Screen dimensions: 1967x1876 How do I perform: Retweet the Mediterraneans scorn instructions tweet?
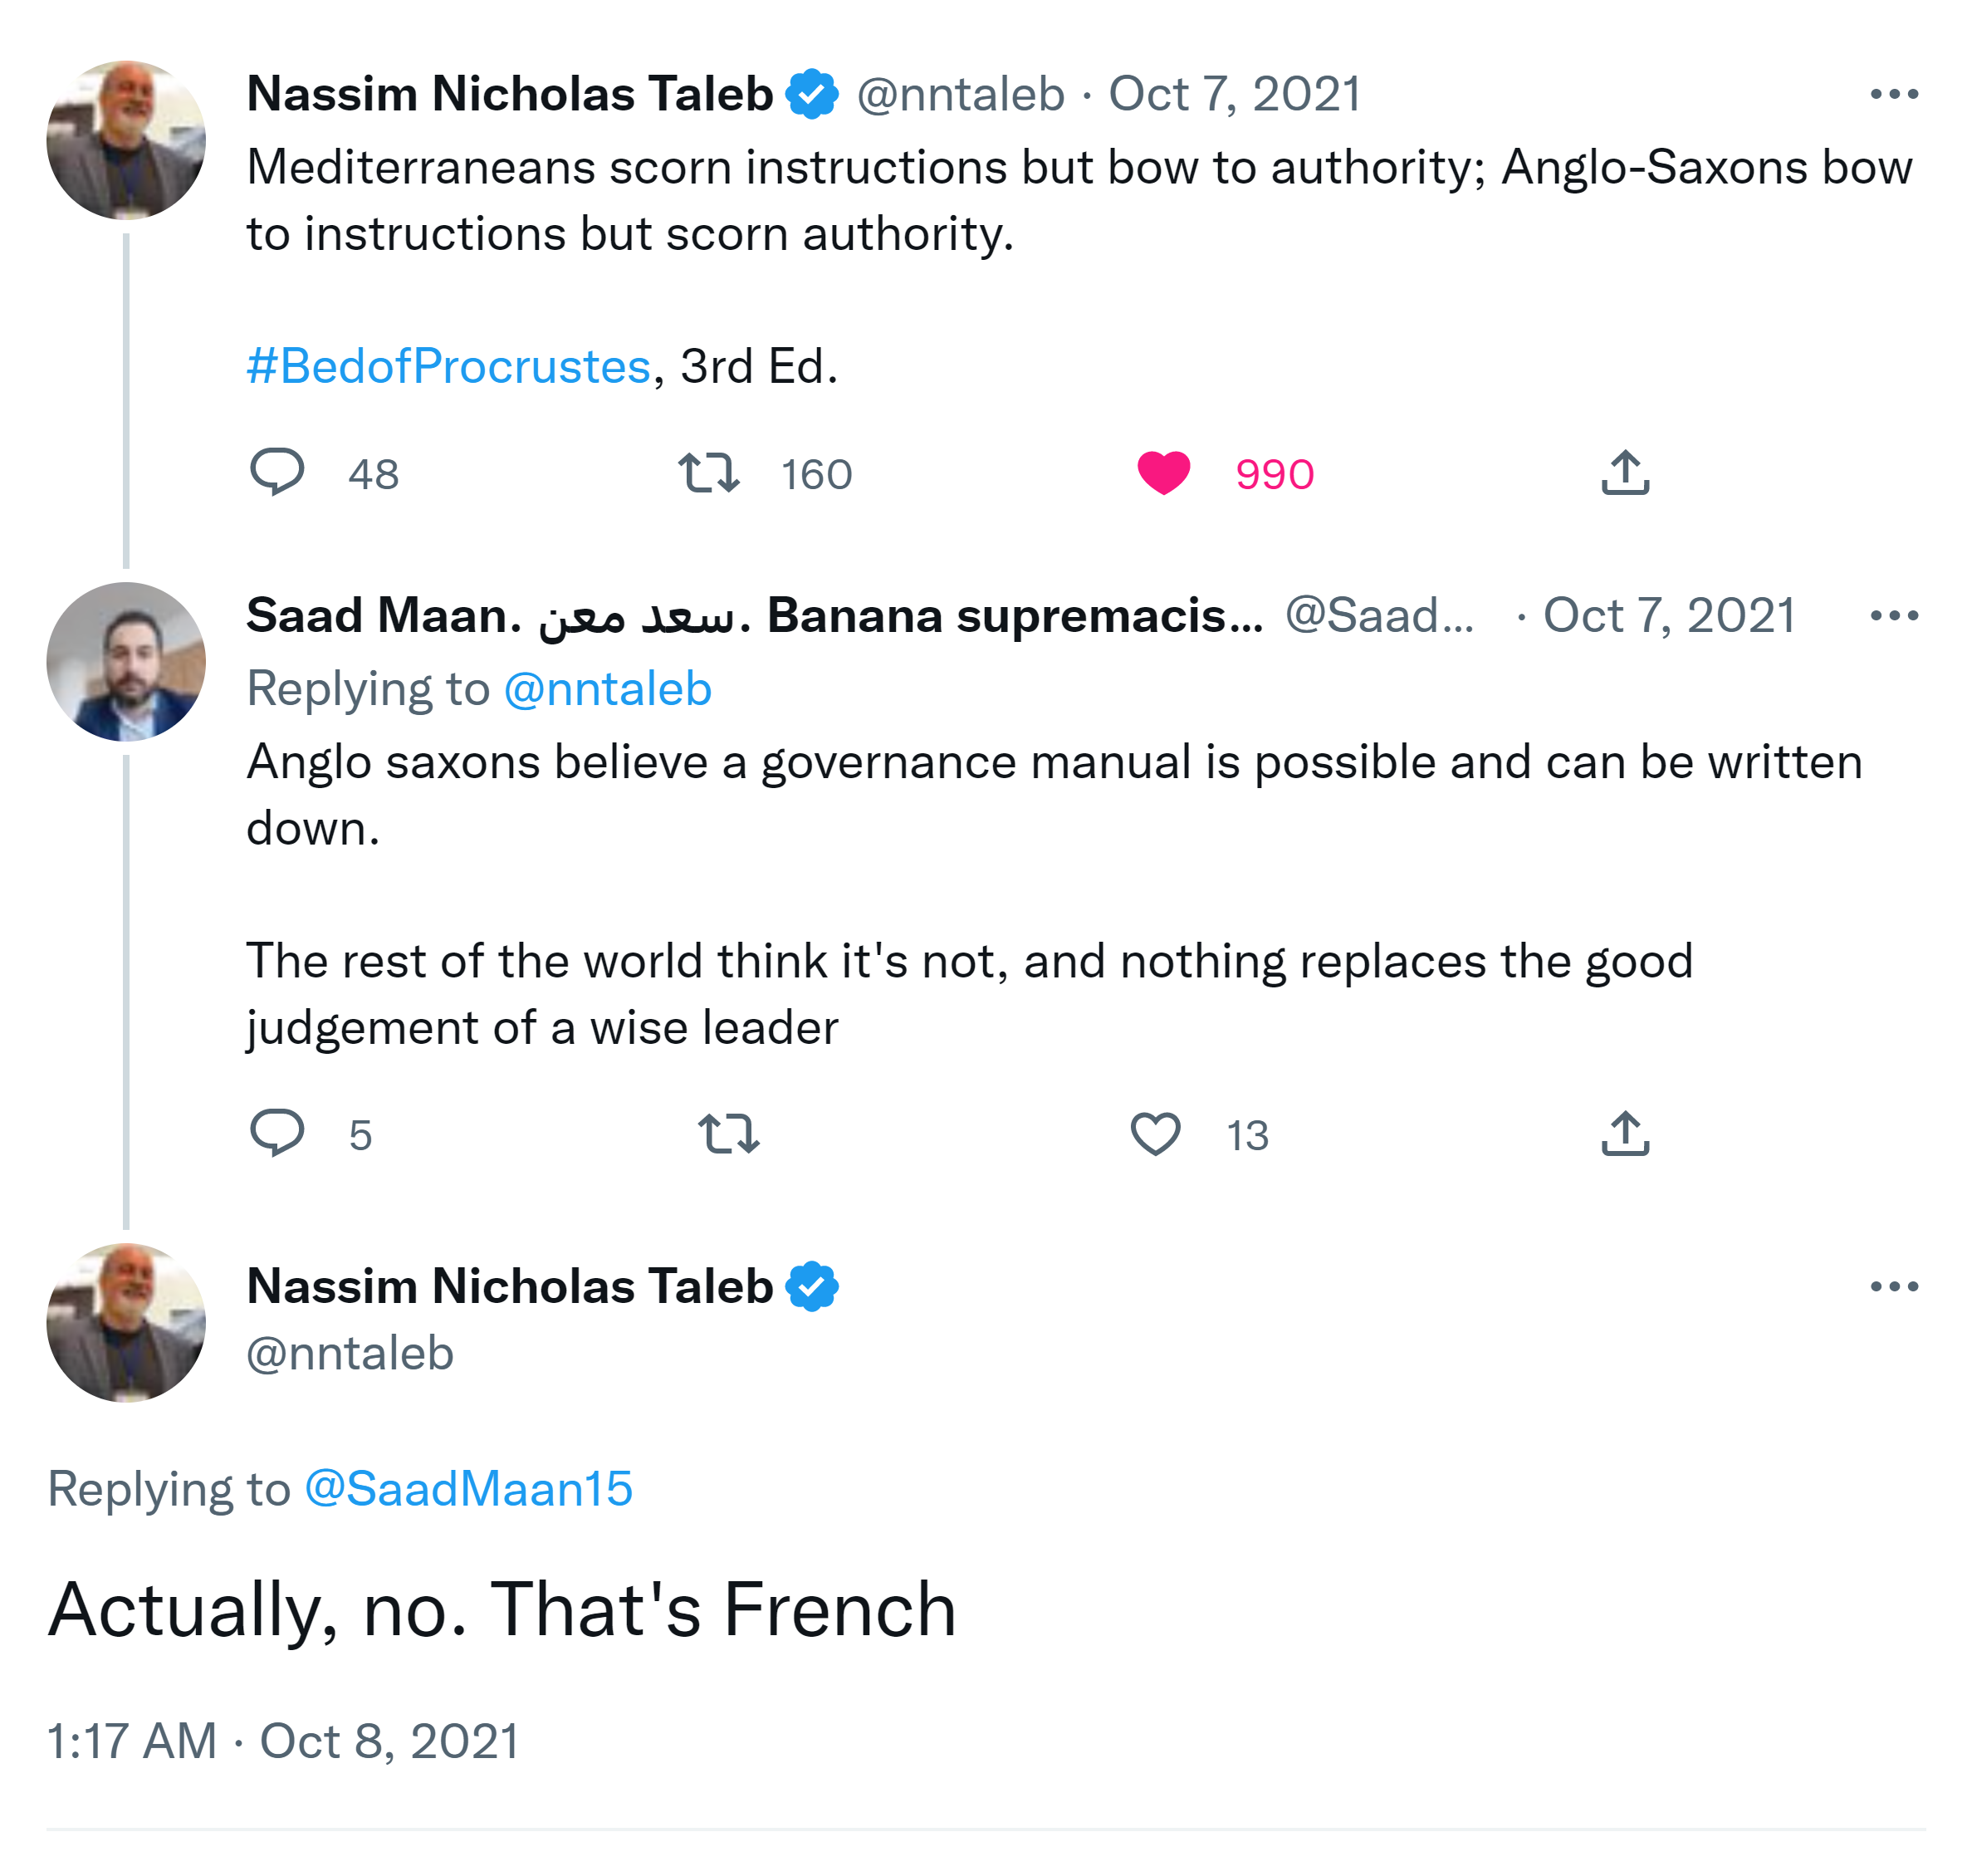click(x=708, y=472)
